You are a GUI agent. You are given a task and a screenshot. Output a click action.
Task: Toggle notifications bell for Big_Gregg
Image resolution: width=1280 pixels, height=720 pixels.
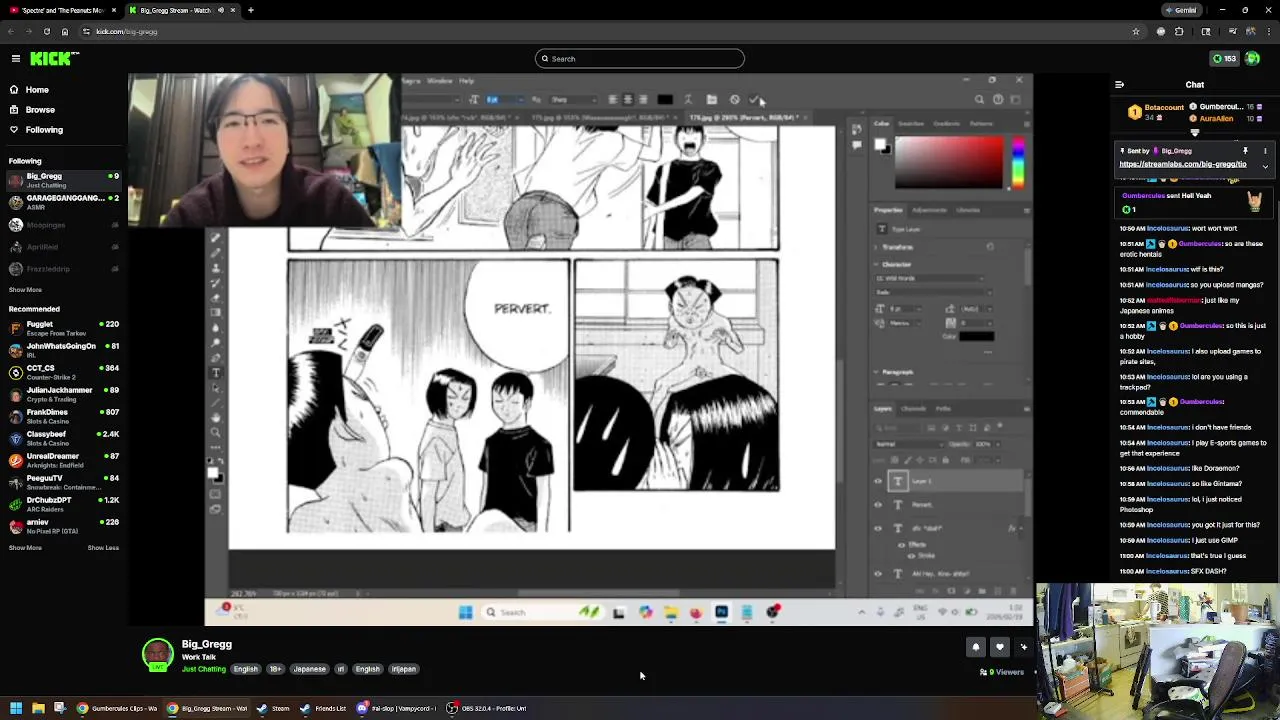coord(976,648)
